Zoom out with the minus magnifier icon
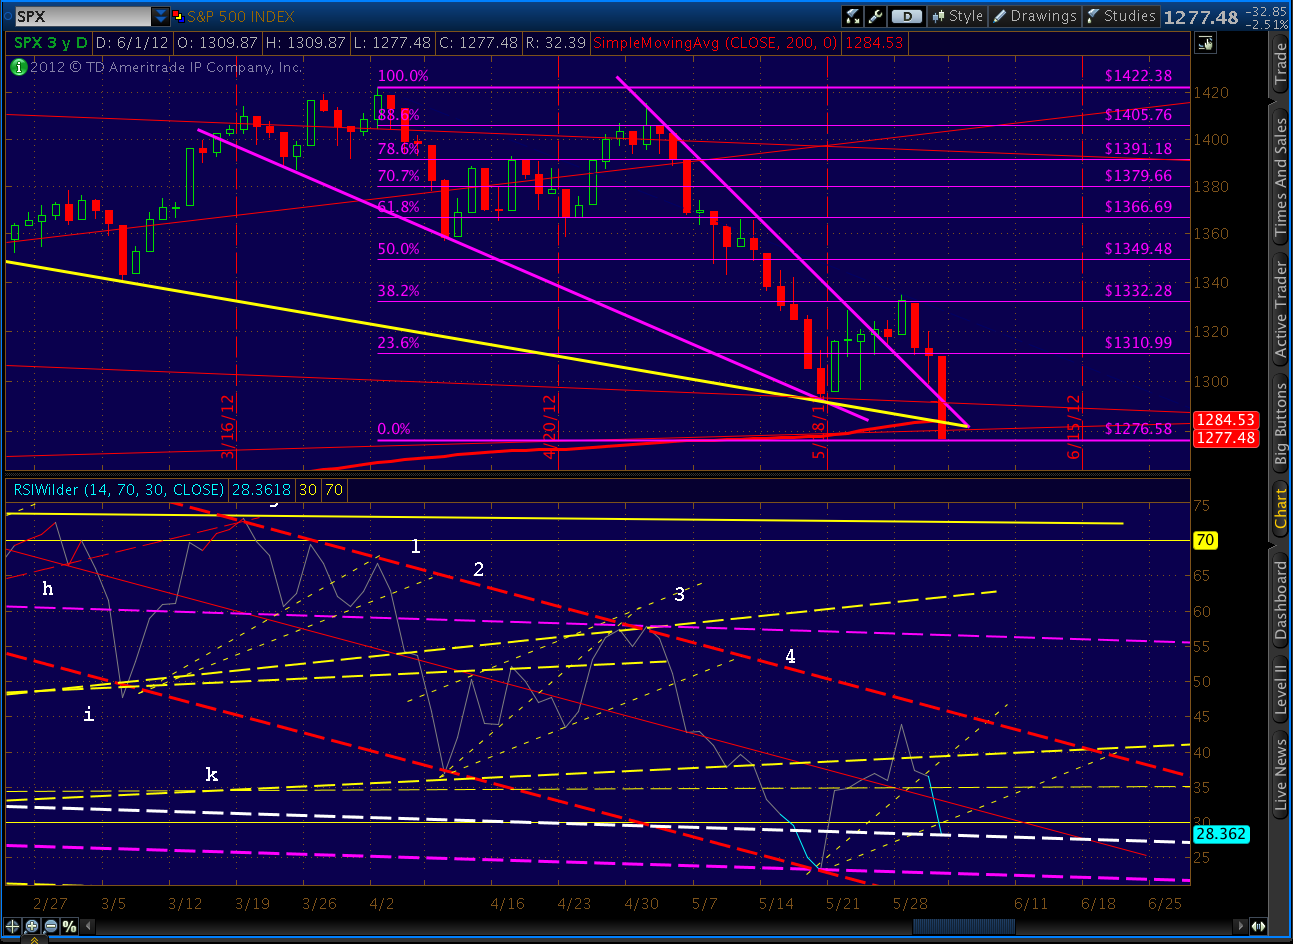The width and height of the screenshot is (1293, 944). point(49,927)
